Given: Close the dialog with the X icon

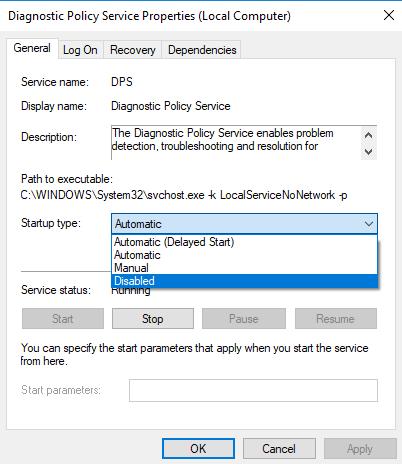Looking at the screenshot, I should (389, 15).
